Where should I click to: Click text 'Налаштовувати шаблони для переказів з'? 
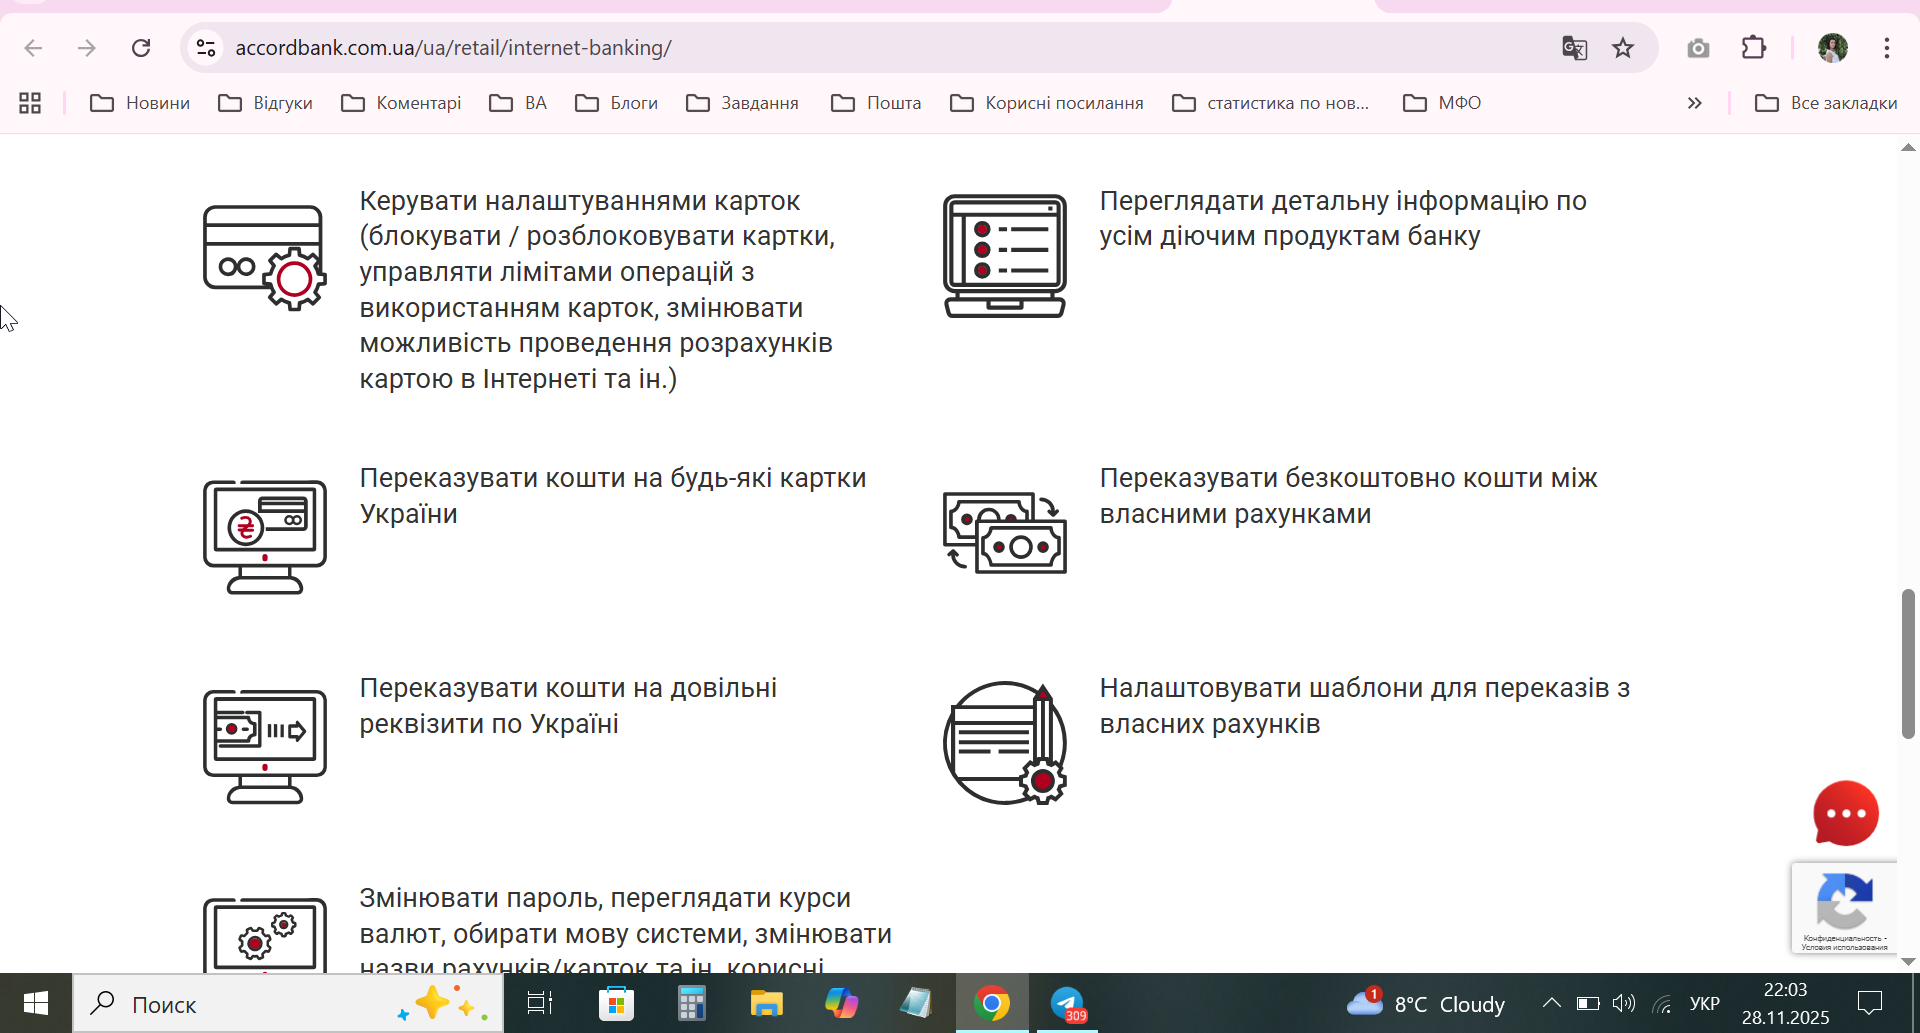tap(1365, 688)
